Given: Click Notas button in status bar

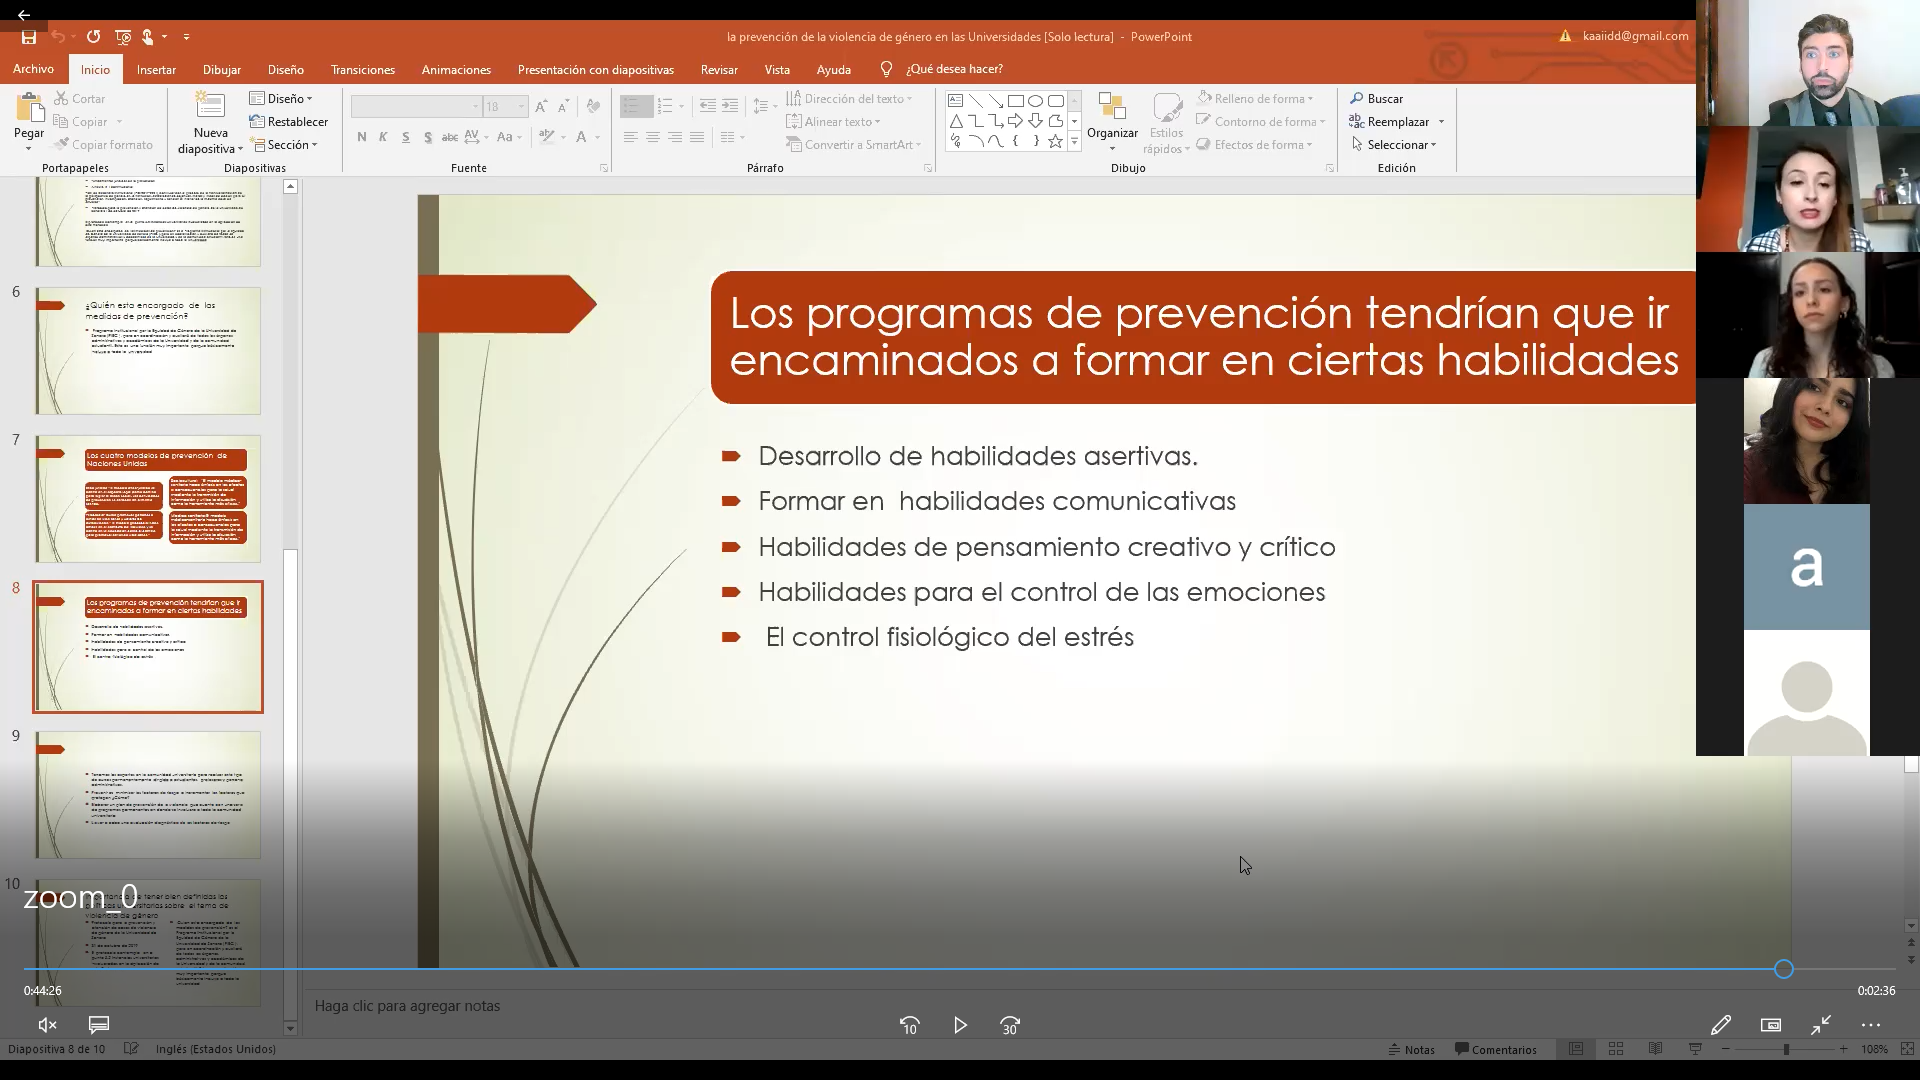Looking at the screenshot, I should 1411,1049.
